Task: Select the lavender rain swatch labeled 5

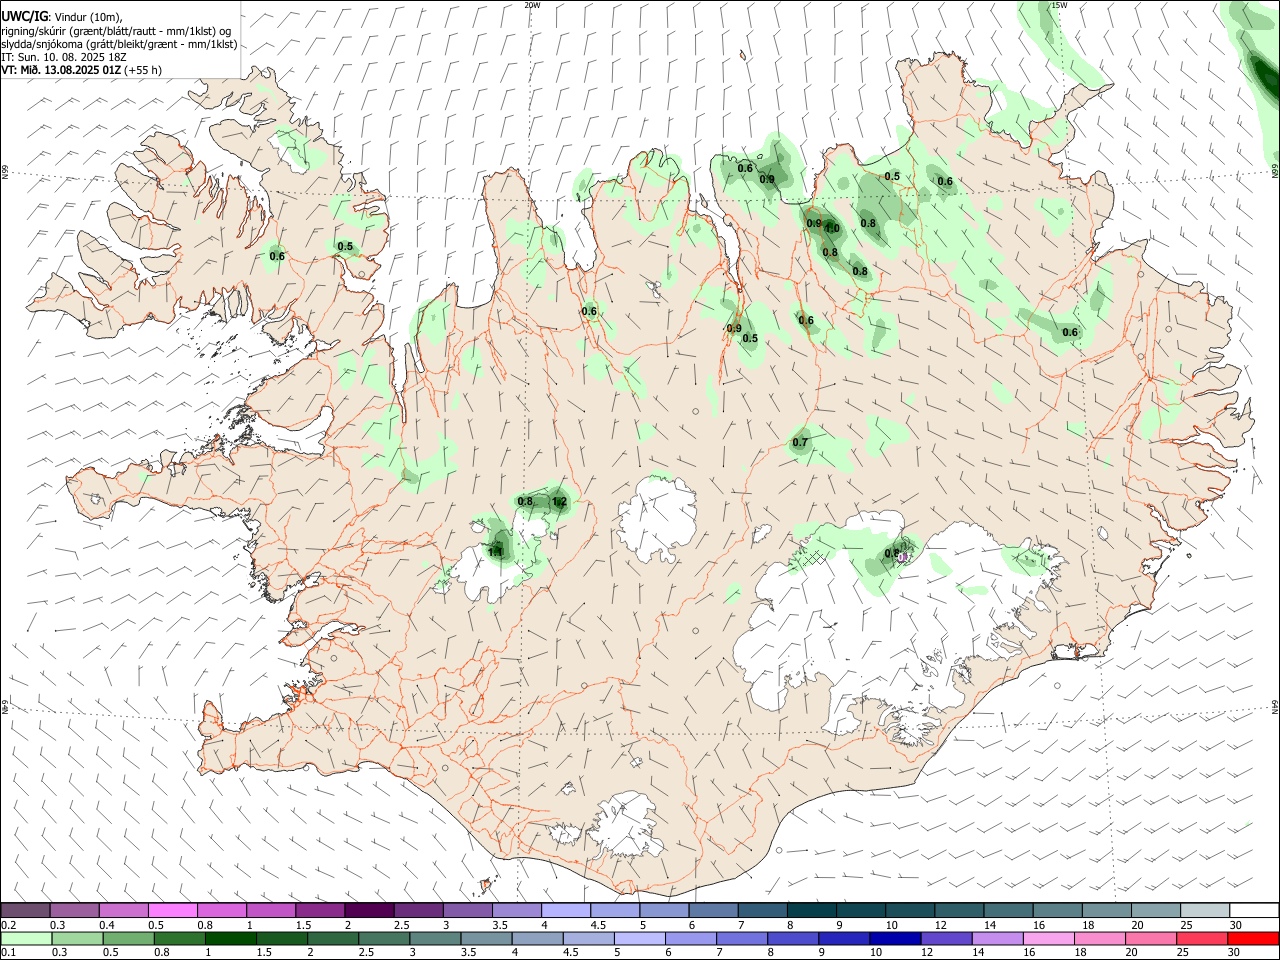Action: [x=640, y=938]
